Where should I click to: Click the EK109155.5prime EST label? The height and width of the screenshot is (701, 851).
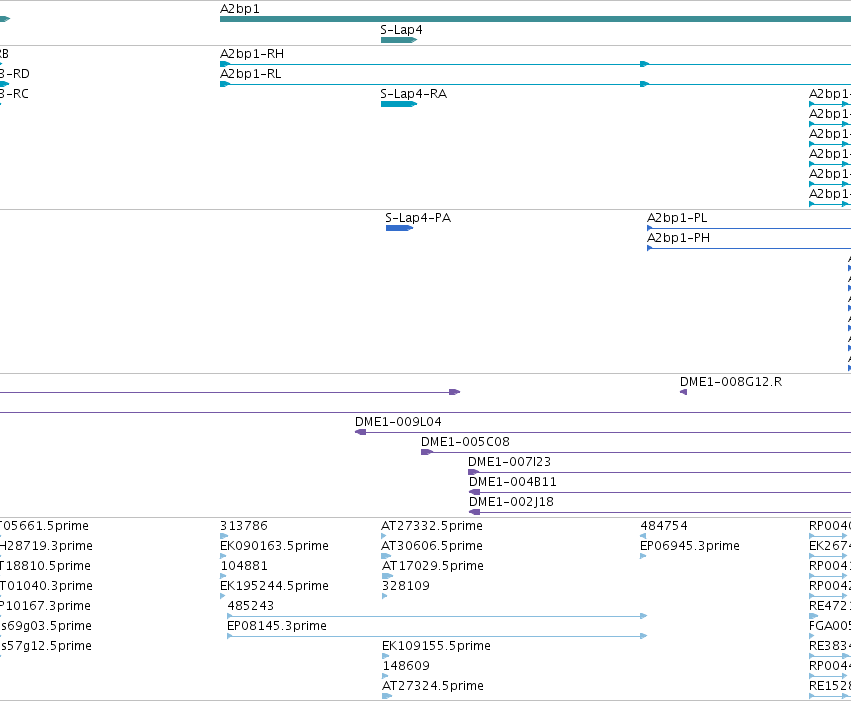pos(436,646)
